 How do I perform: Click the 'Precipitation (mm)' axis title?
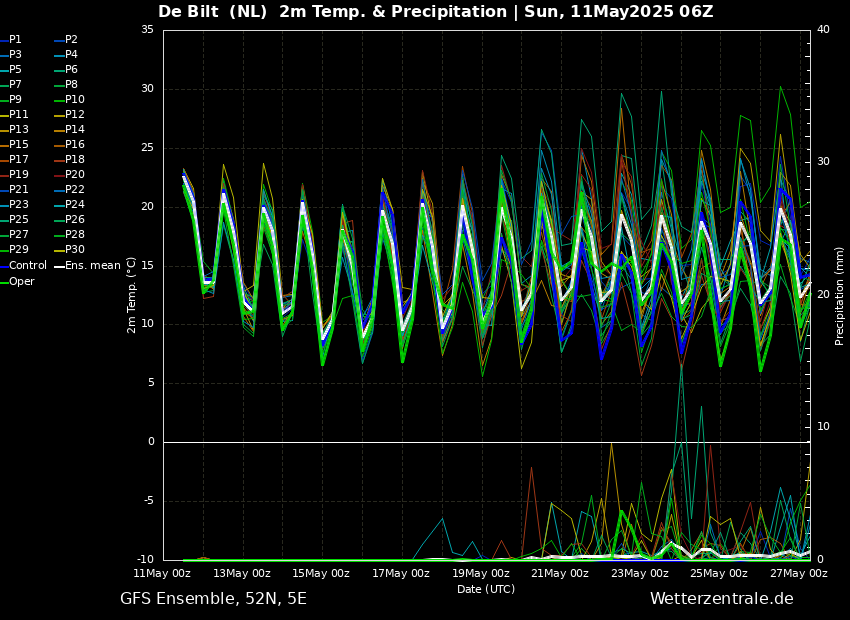pyautogui.click(x=839, y=295)
